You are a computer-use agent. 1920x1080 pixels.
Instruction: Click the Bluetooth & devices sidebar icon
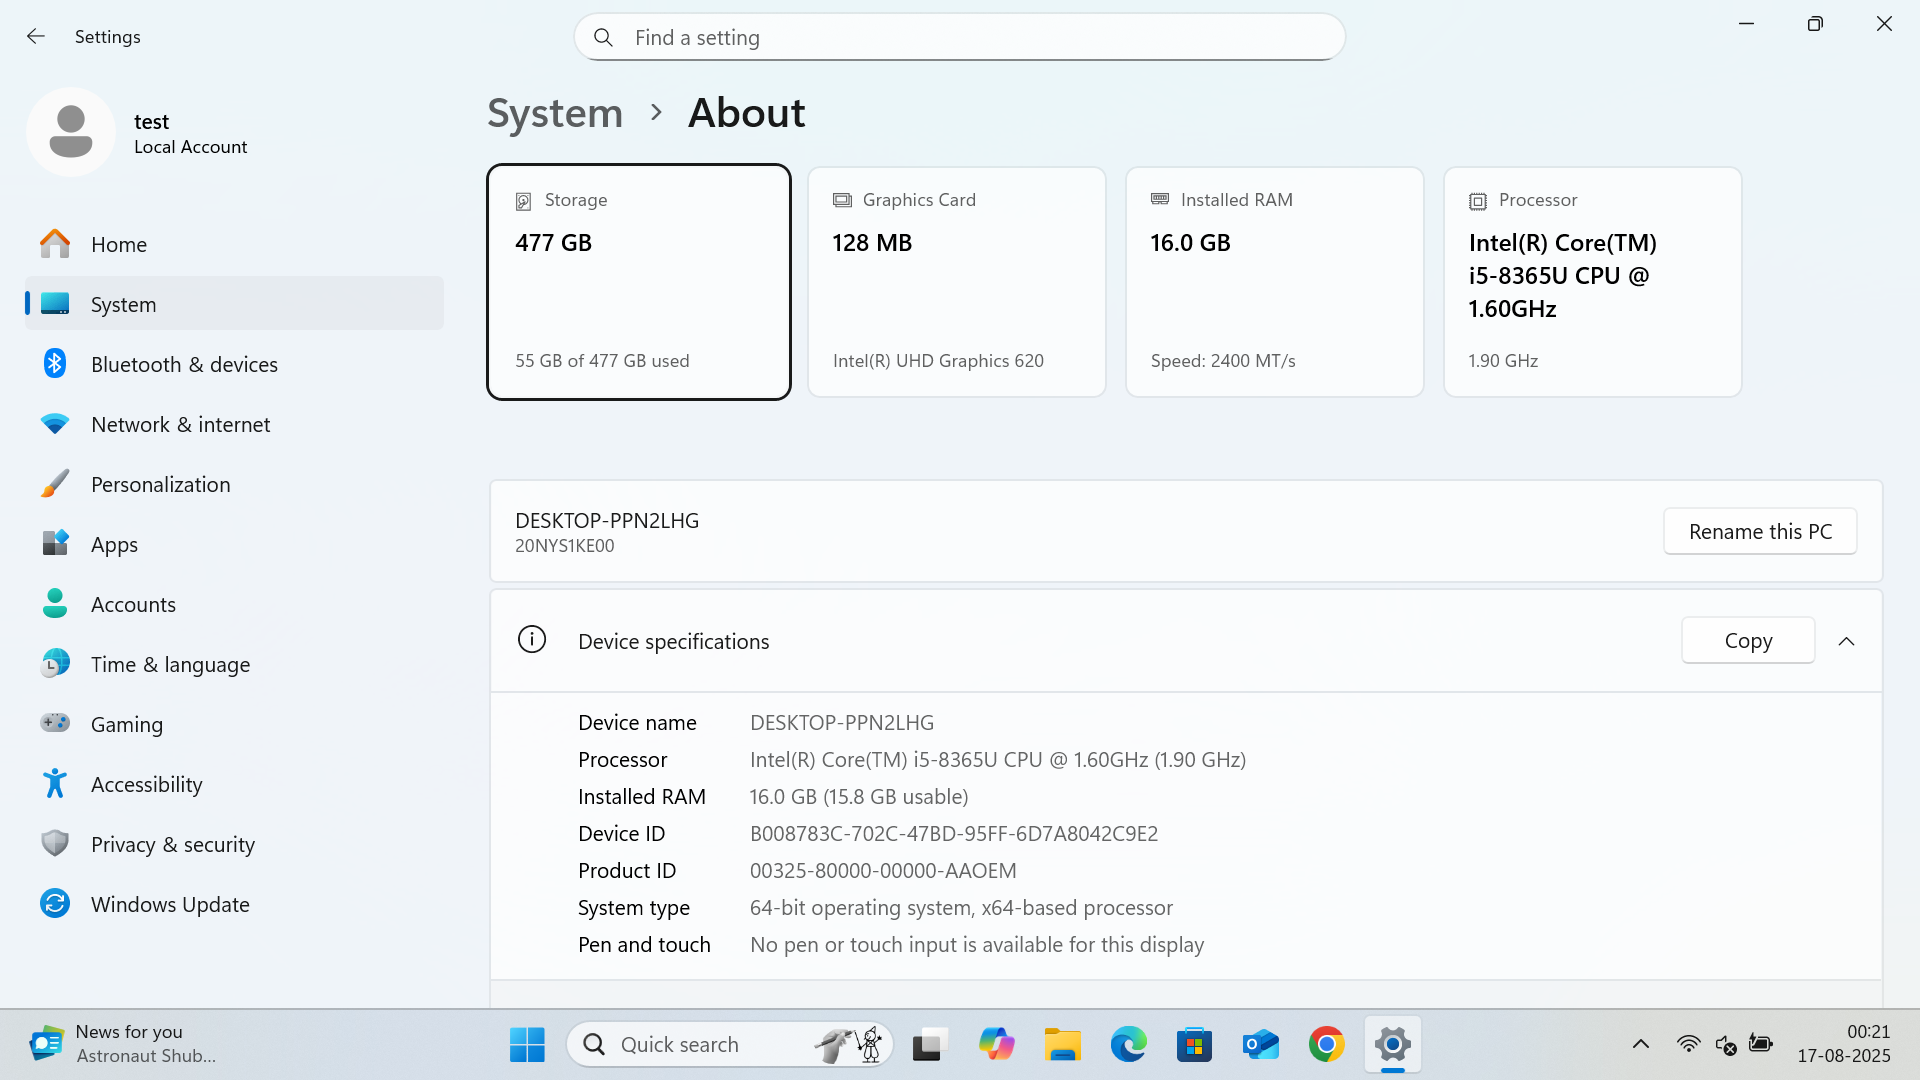coord(55,364)
